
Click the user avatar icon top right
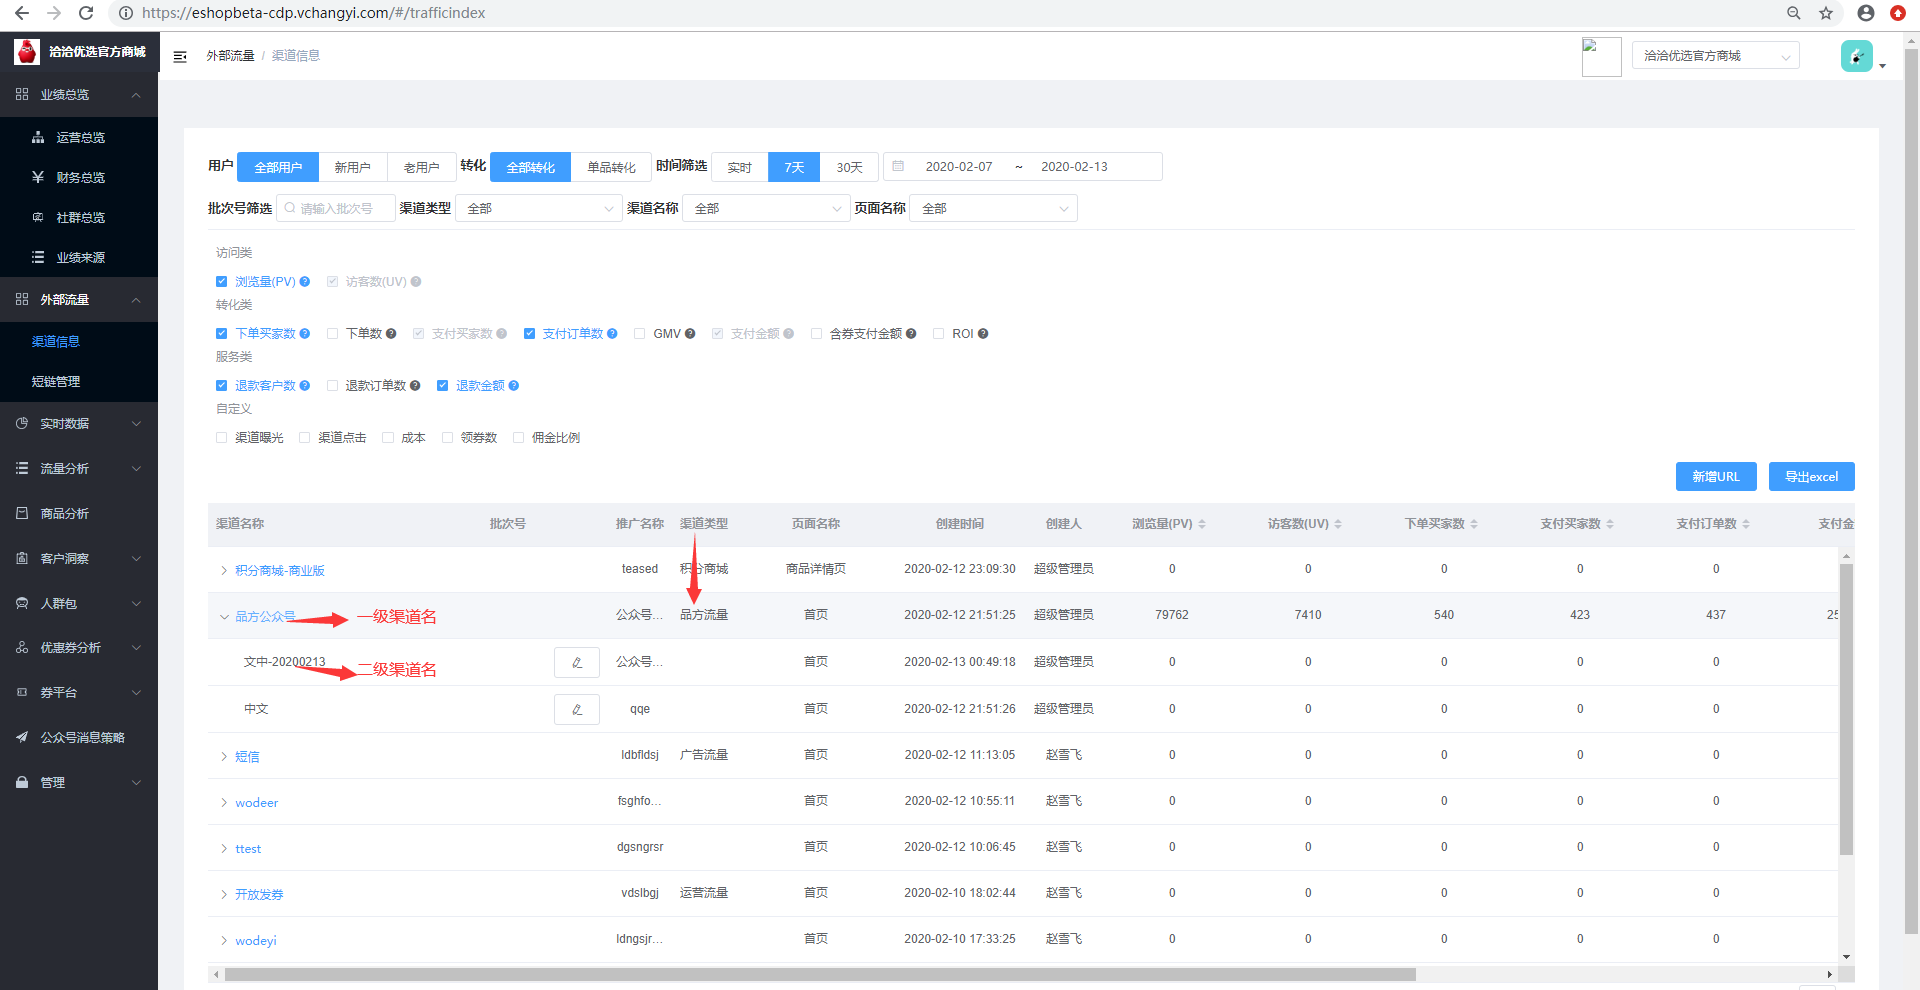(1857, 56)
